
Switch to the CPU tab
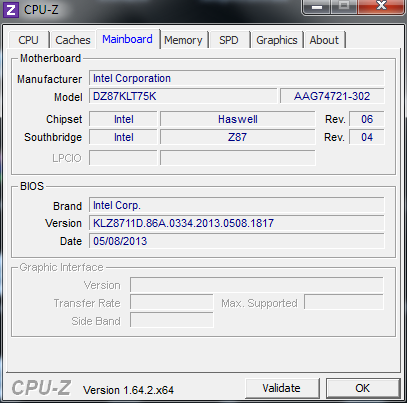28,40
